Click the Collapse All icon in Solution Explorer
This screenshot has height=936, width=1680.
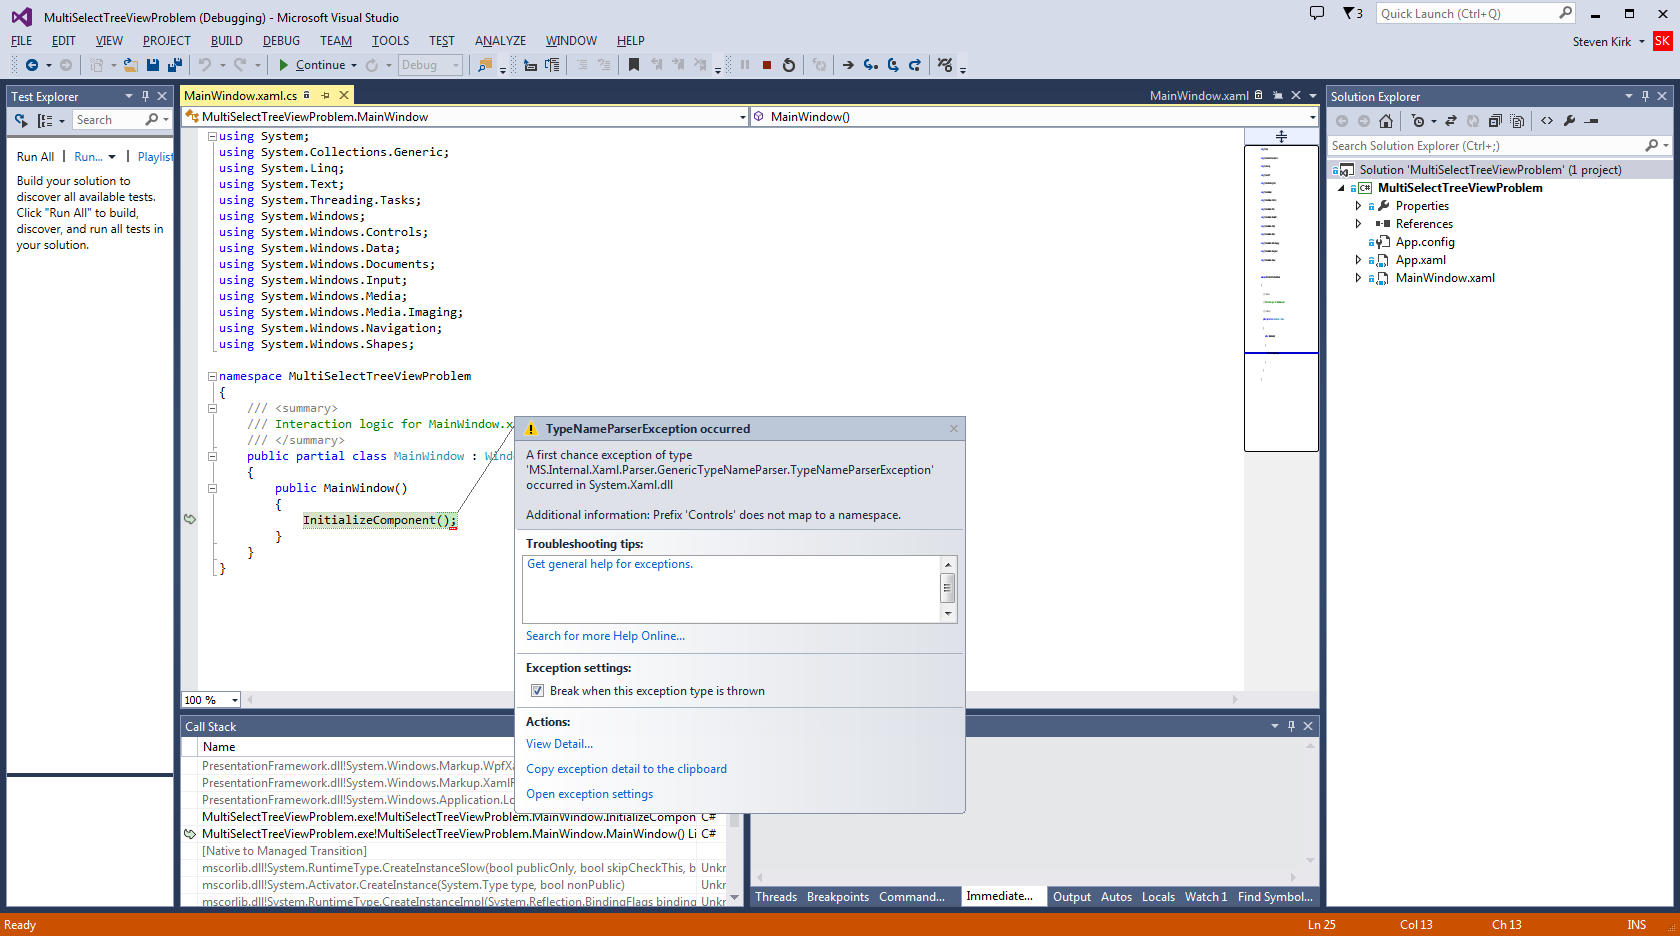tap(1495, 121)
